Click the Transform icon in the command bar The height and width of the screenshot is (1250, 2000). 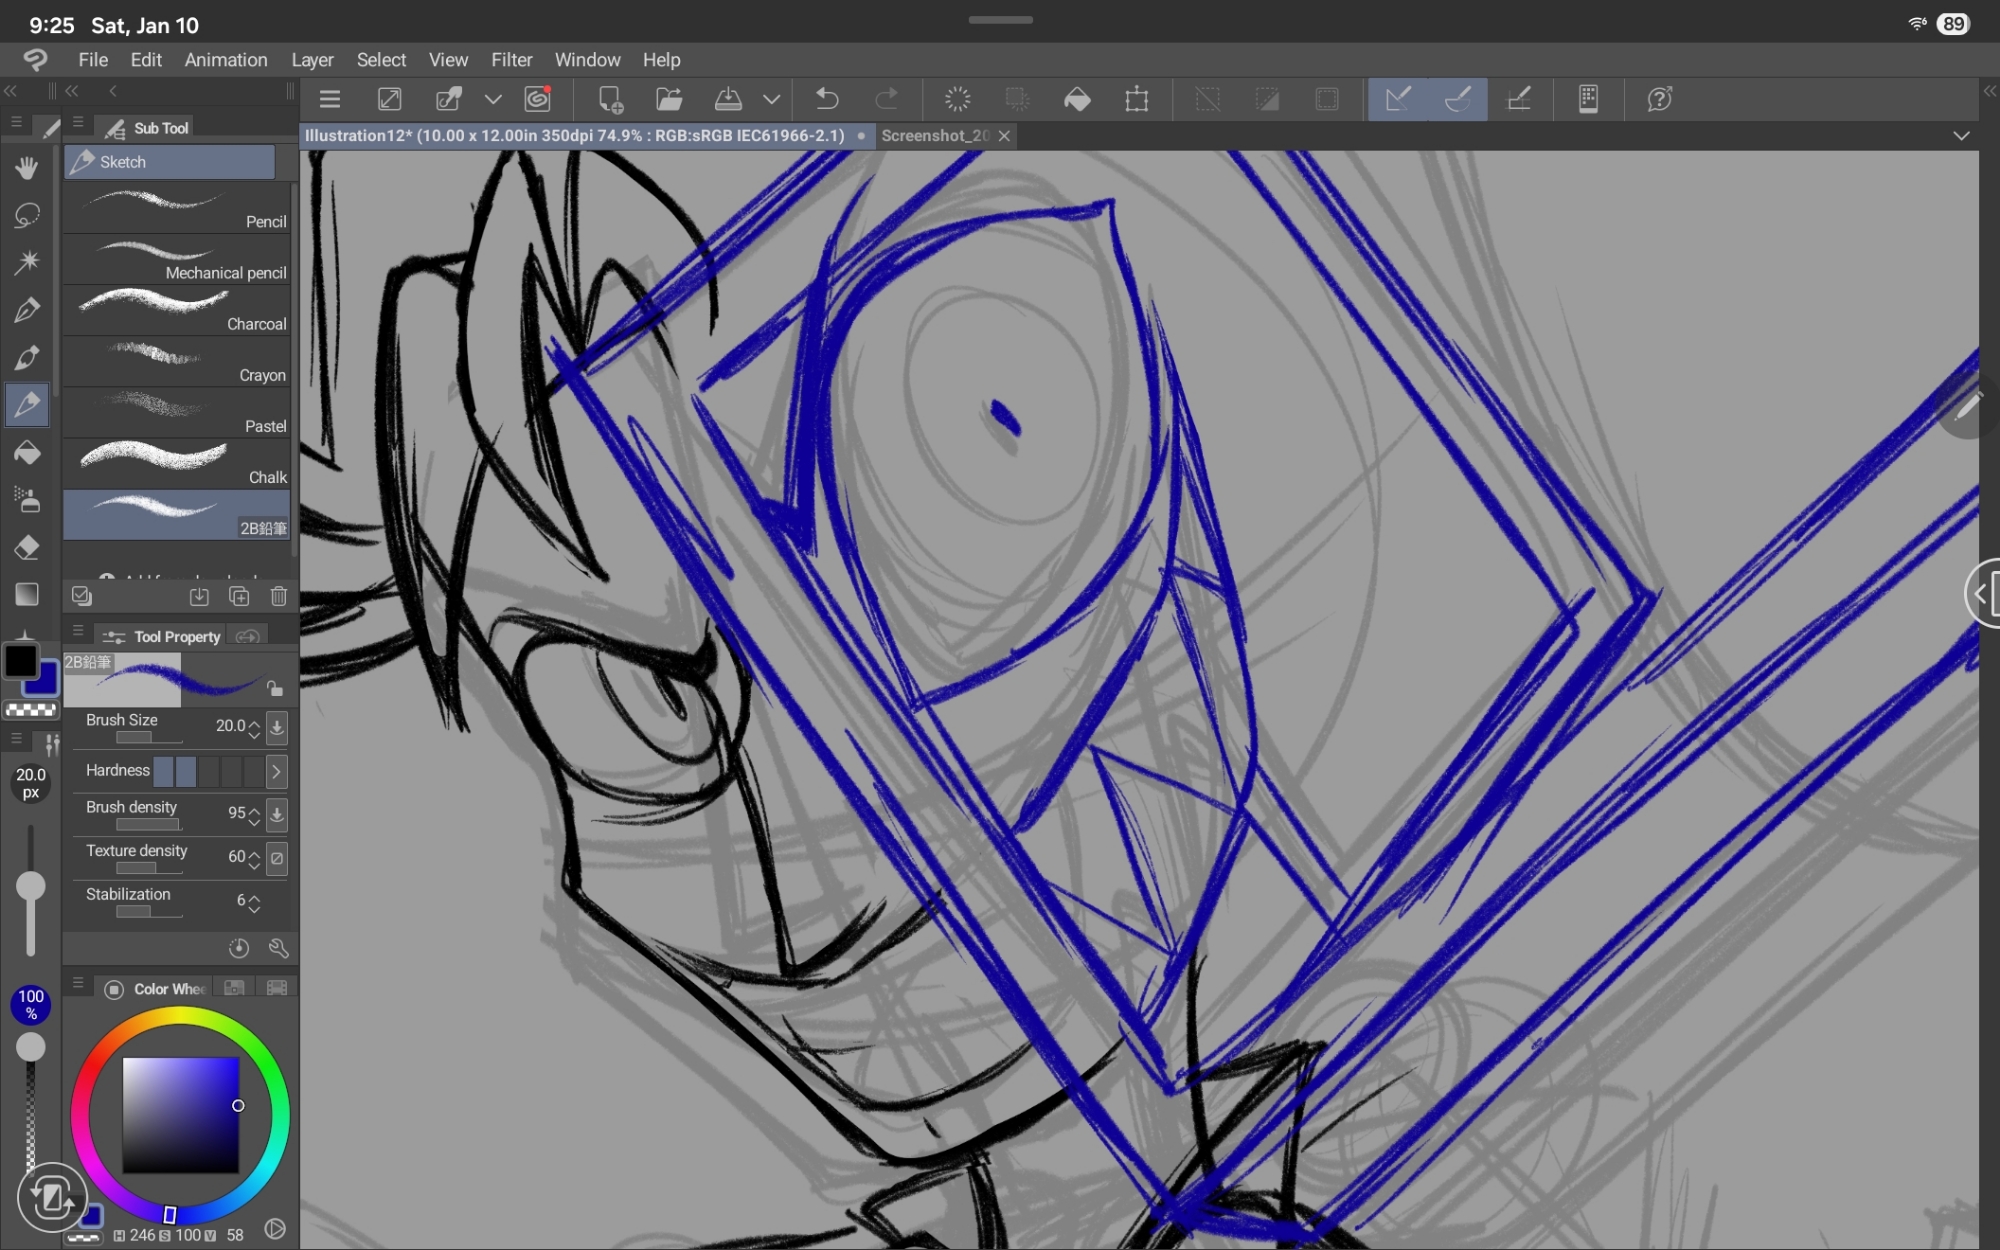[1137, 99]
